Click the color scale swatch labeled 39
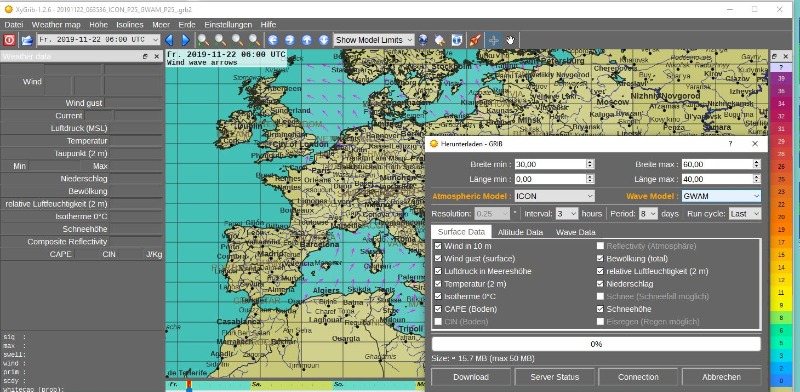The image size is (800, 392). click(x=781, y=79)
